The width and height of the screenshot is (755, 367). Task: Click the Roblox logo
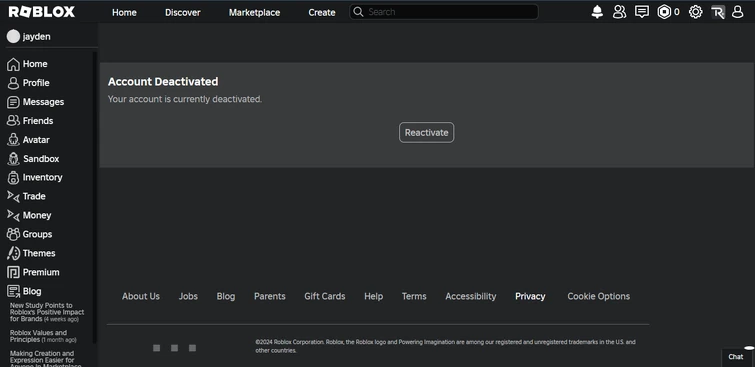click(x=42, y=12)
